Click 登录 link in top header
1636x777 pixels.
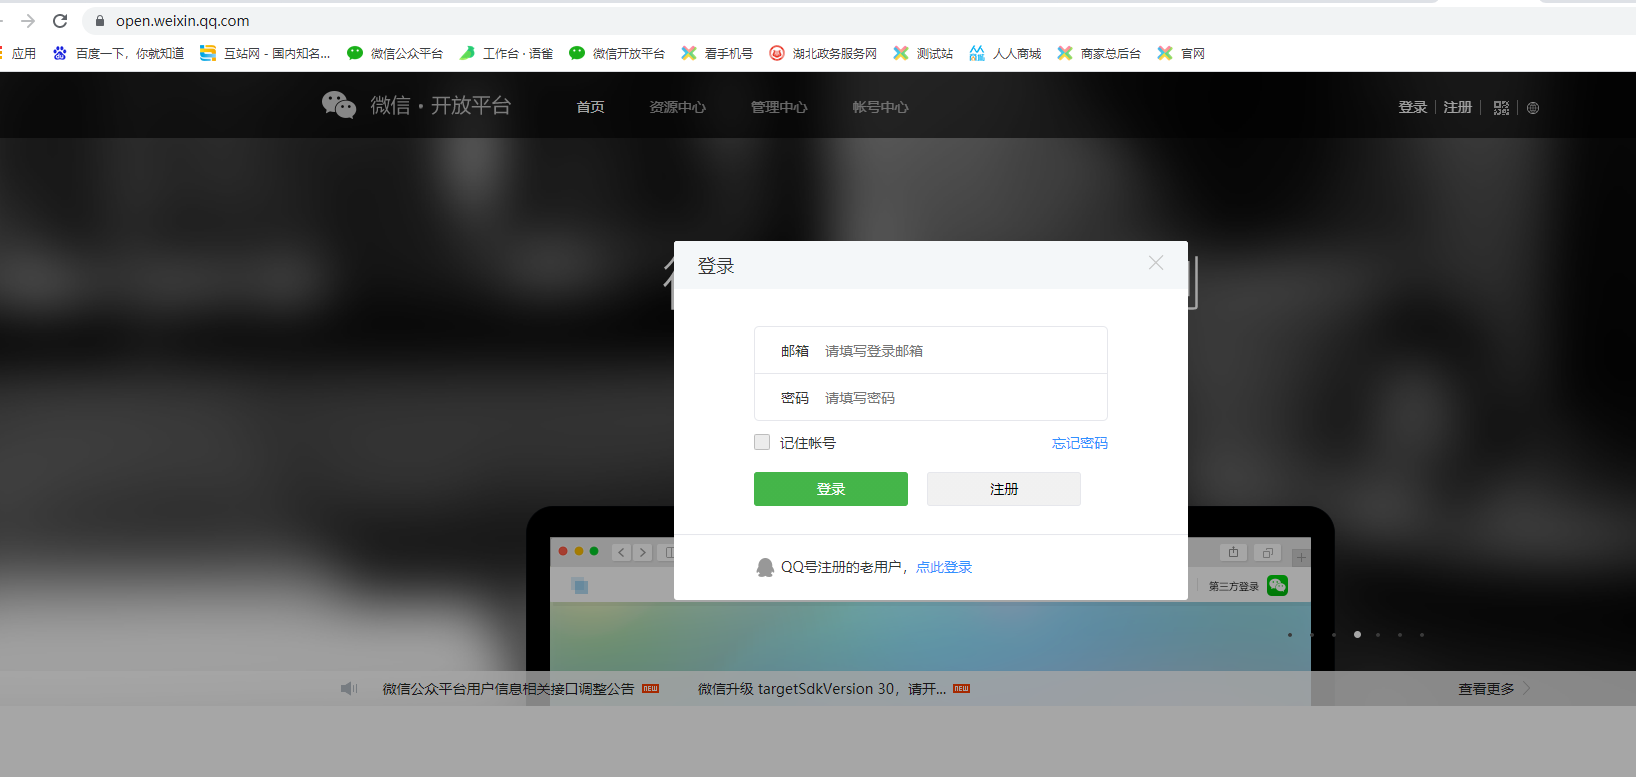coord(1412,107)
